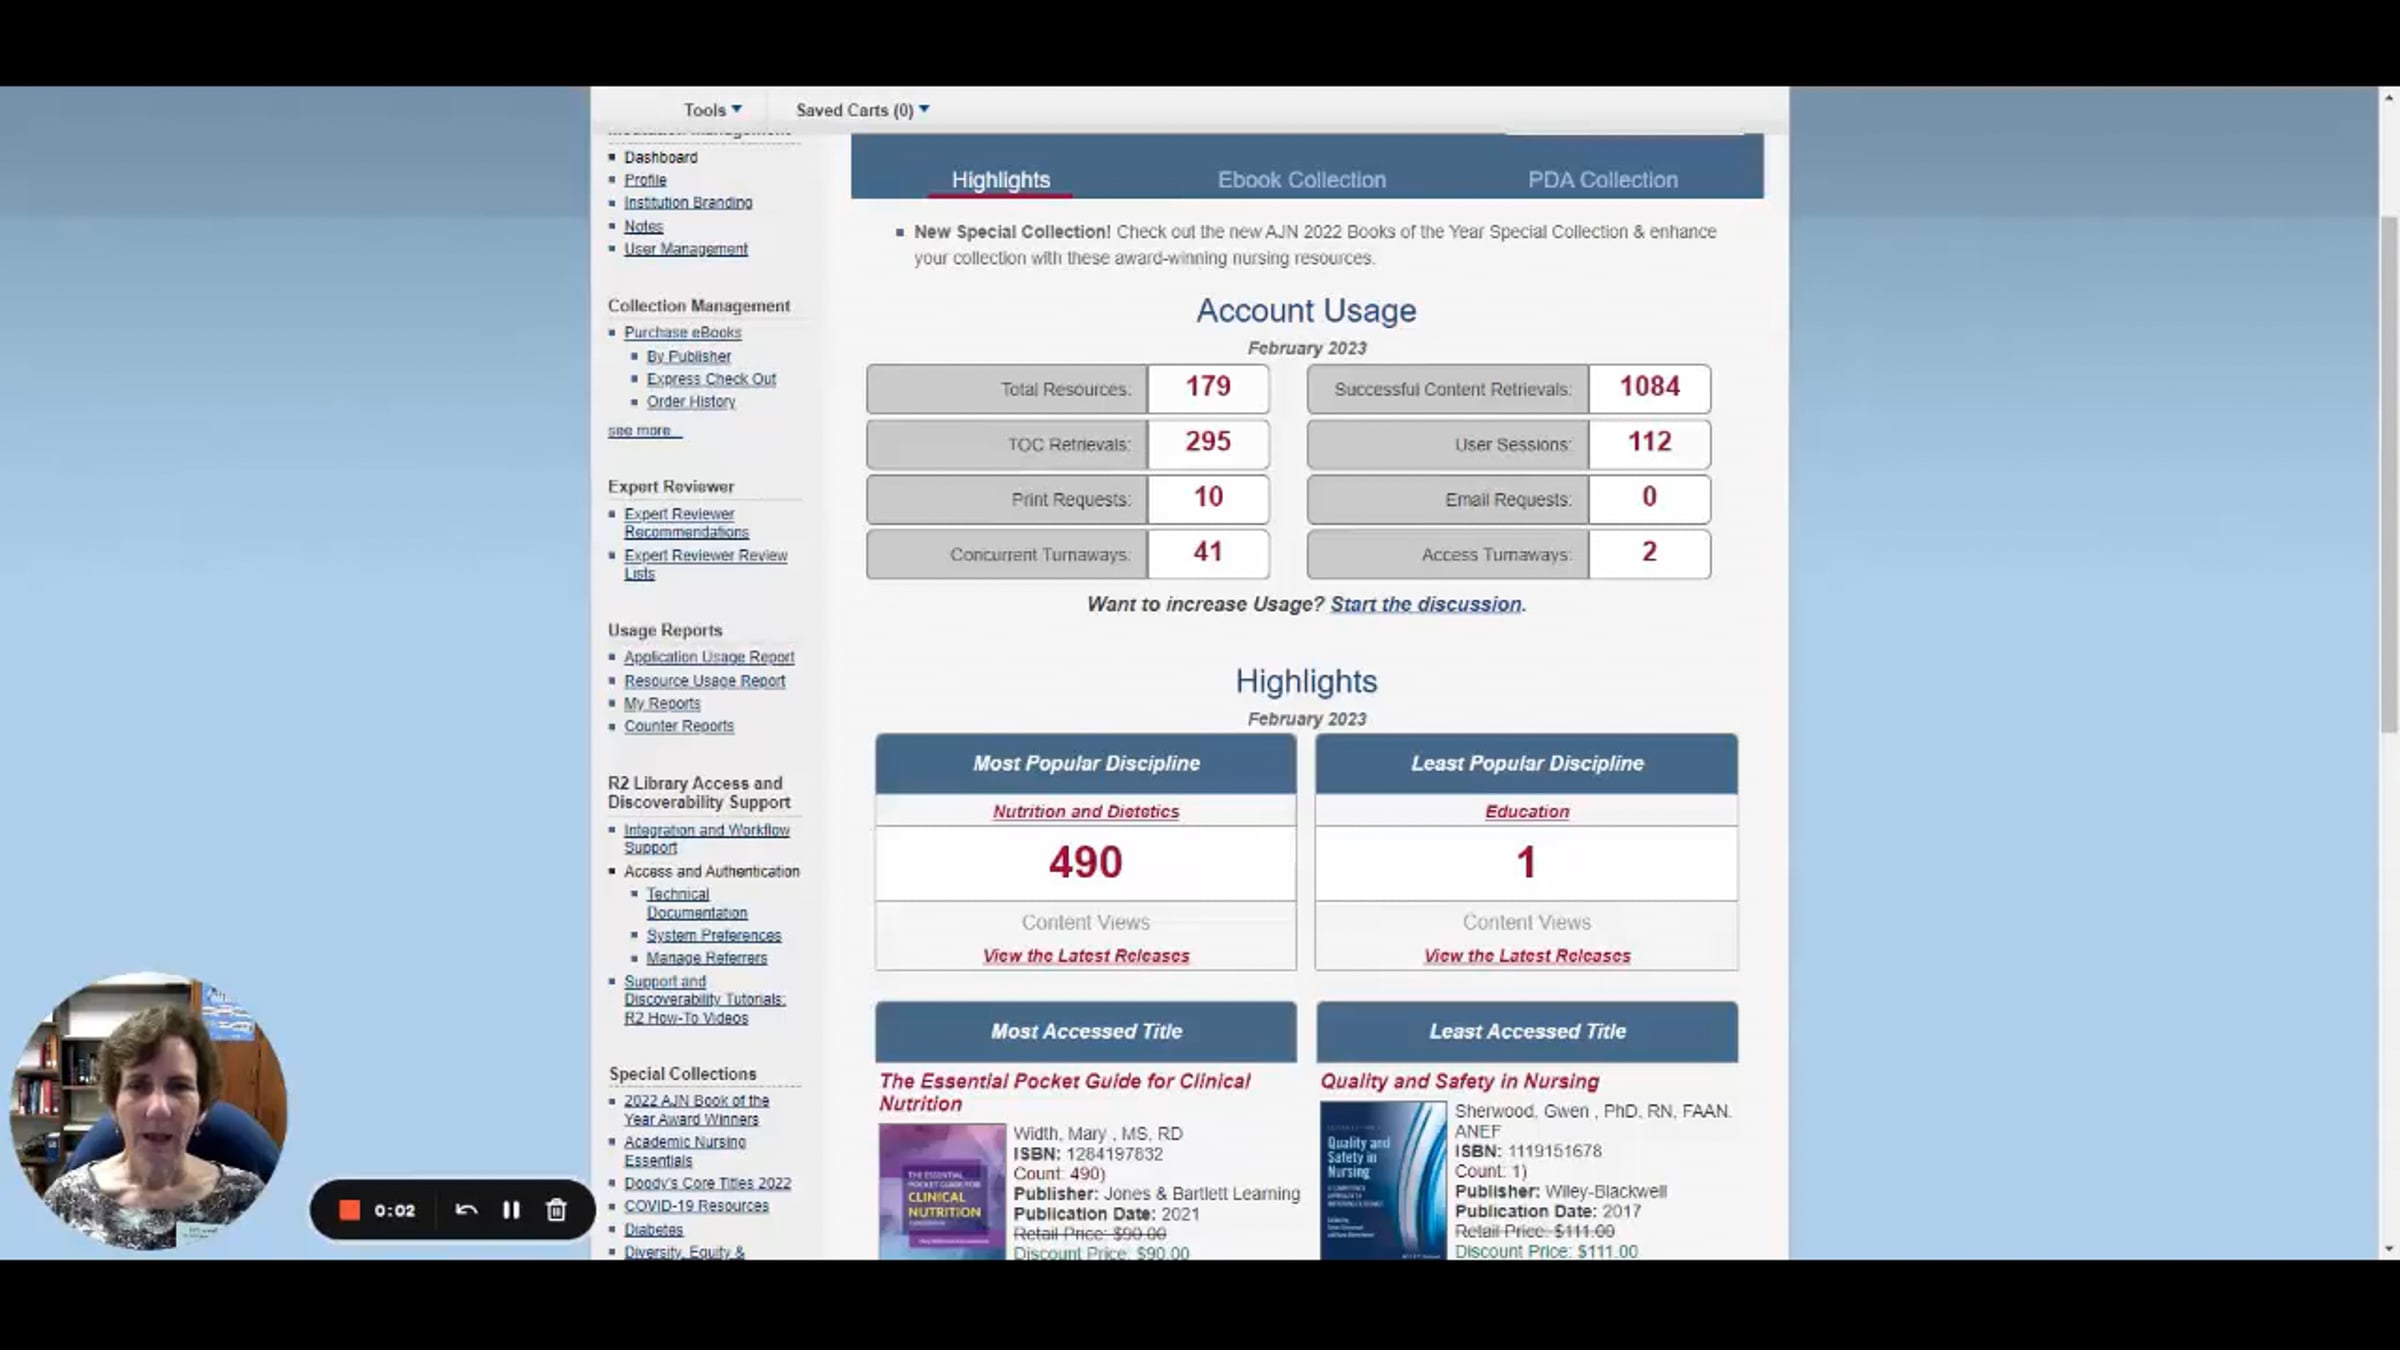2400x1350 pixels.
Task: Click the undo recording icon
Action: click(x=466, y=1210)
